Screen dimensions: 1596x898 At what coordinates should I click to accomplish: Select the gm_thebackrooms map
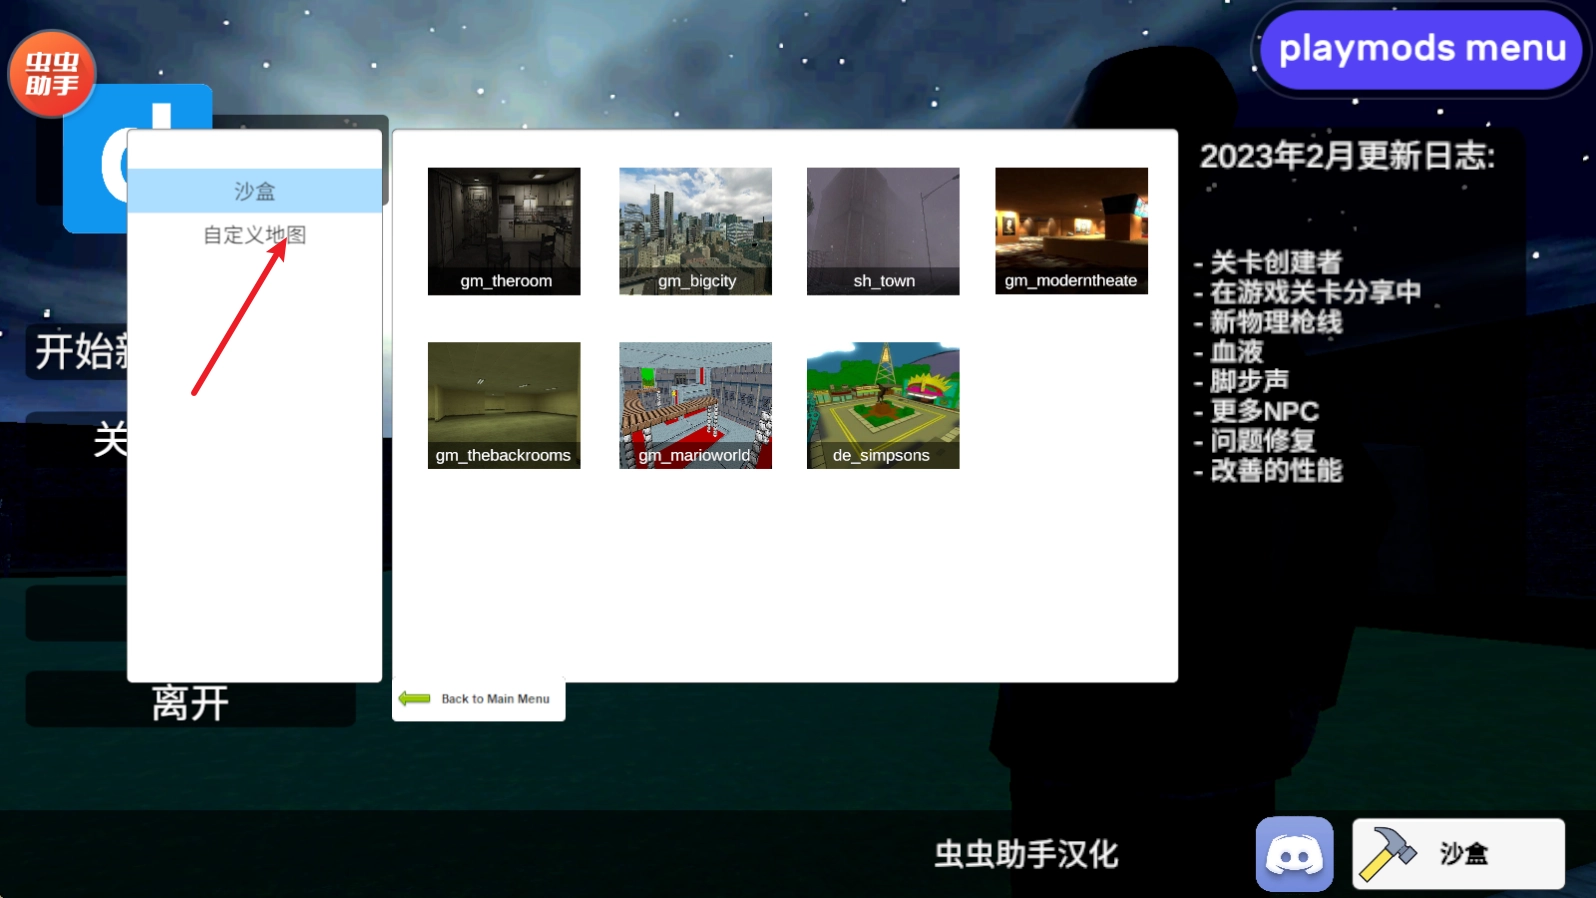point(504,405)
